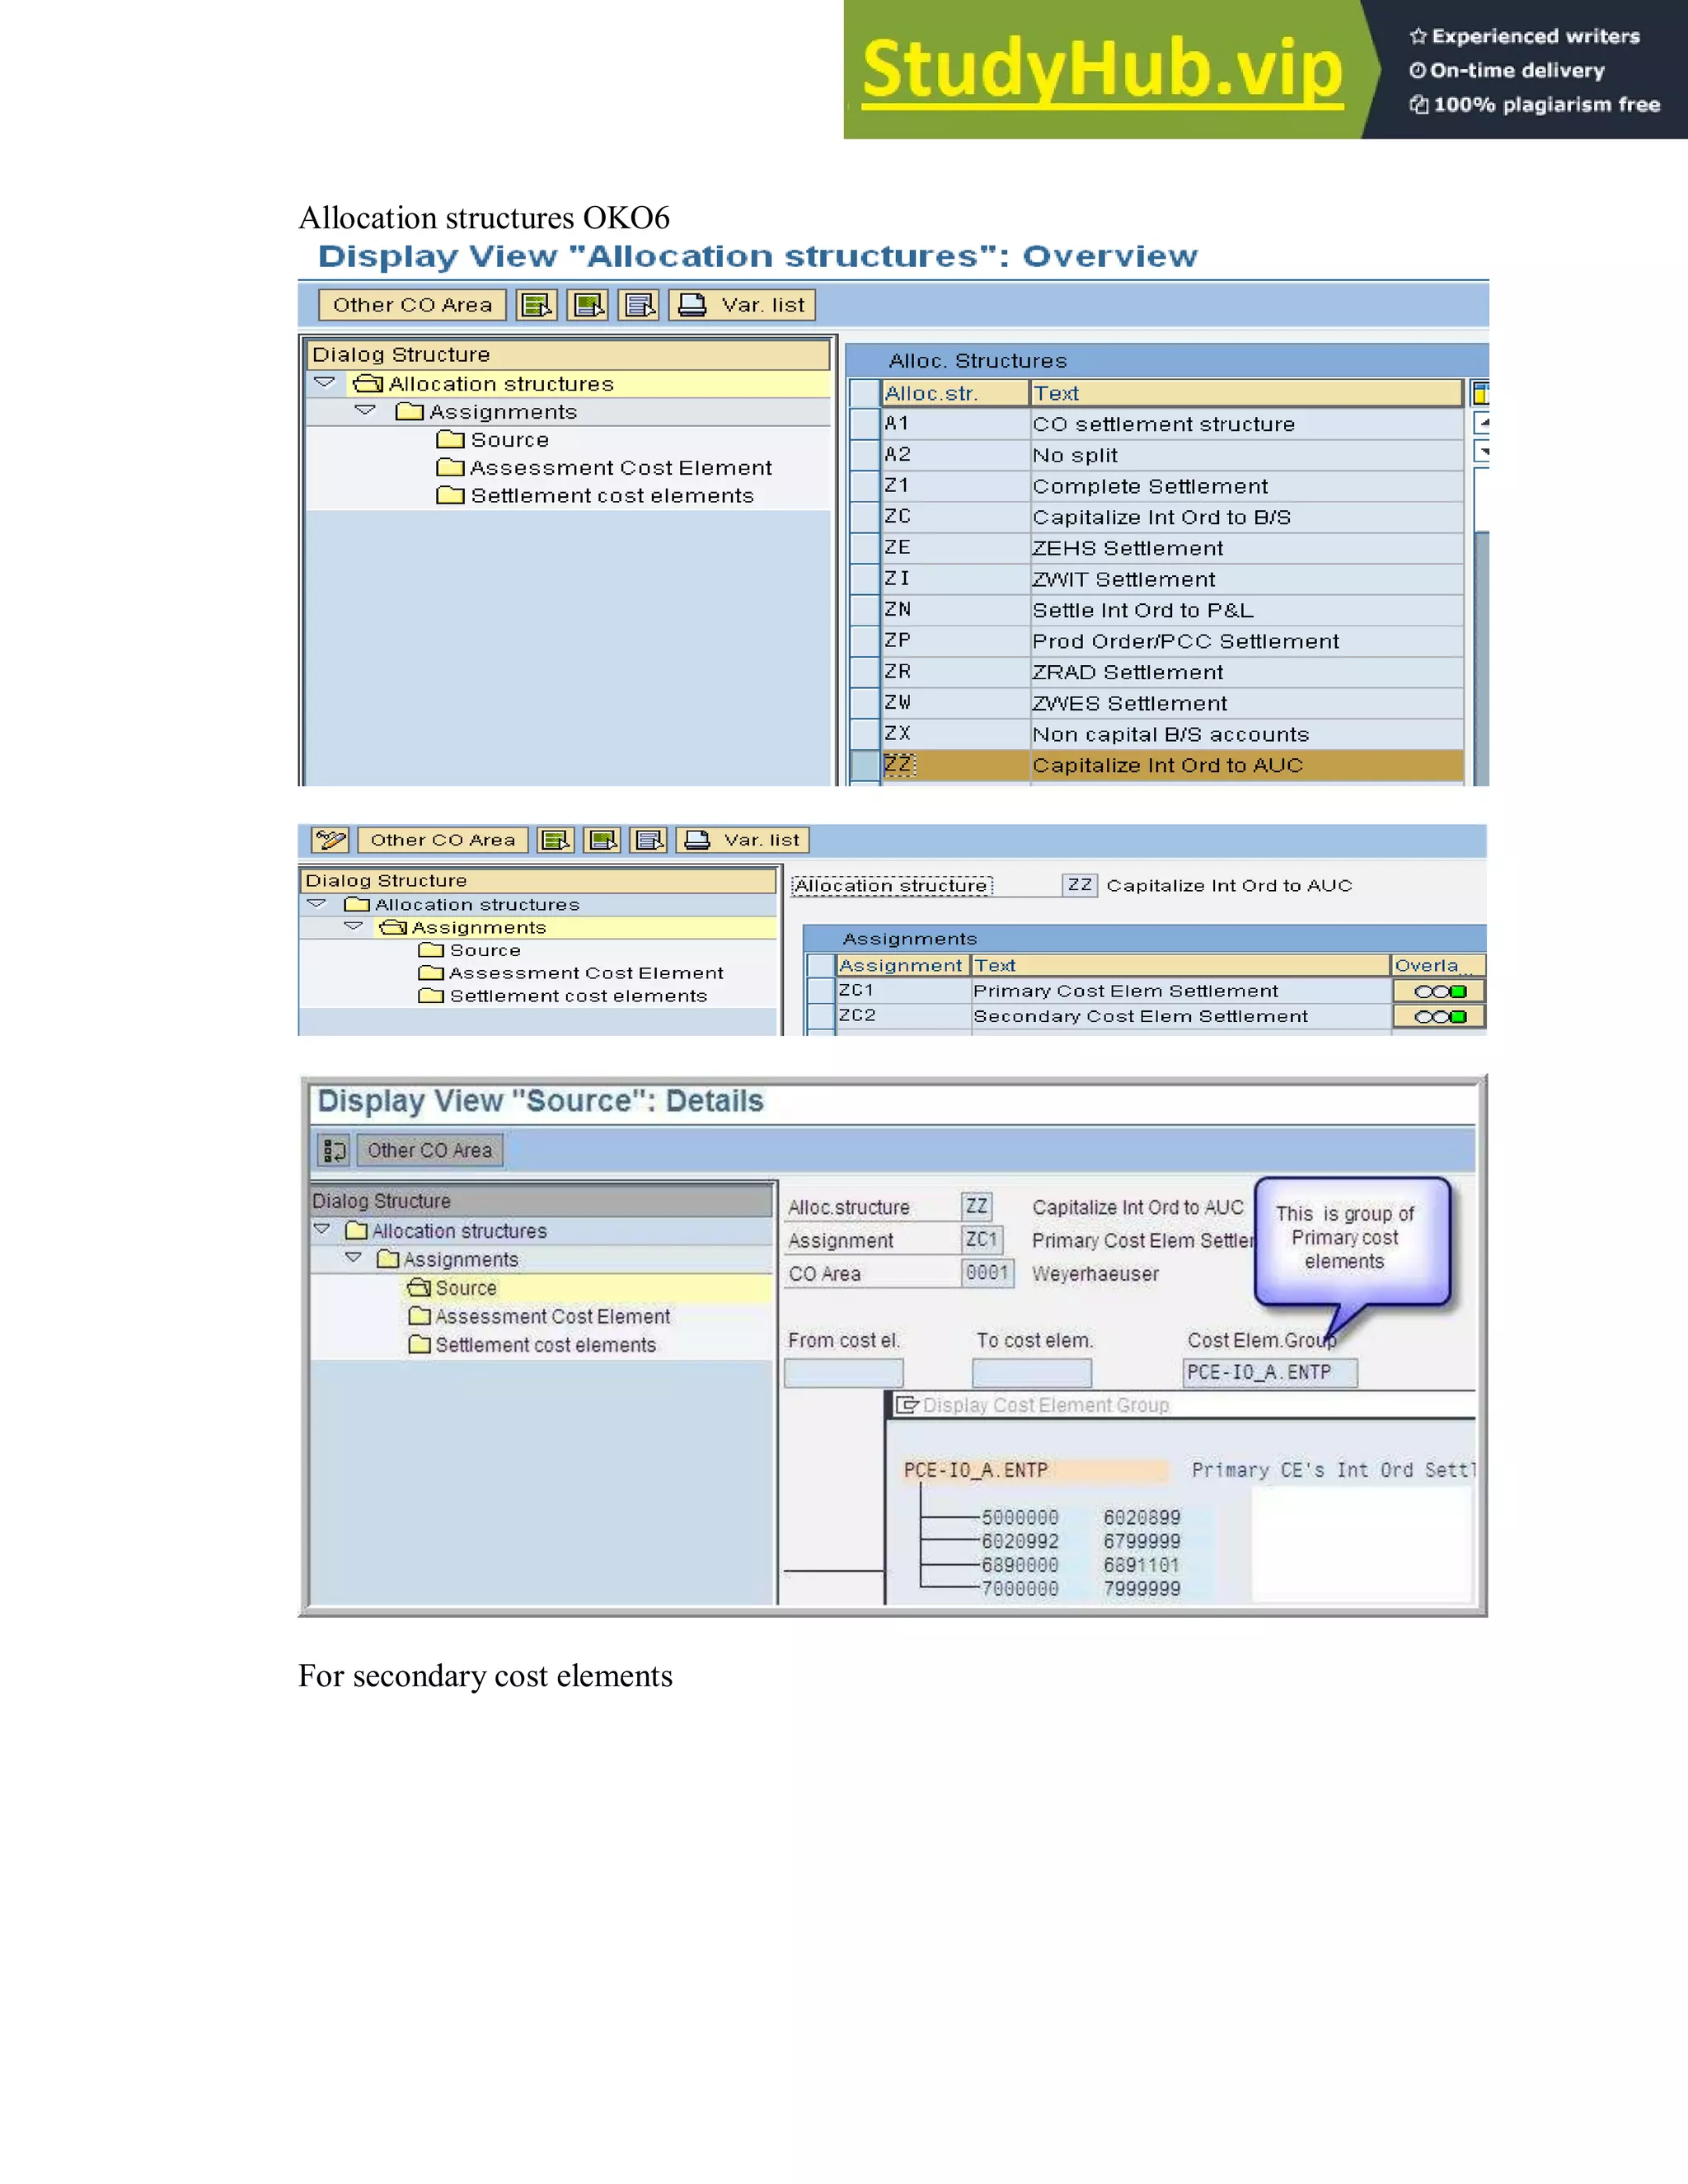Click Other CO Area in Source Details toolbar
This screenshot has height=2184, width=1688.
[x=430, y=1150]
